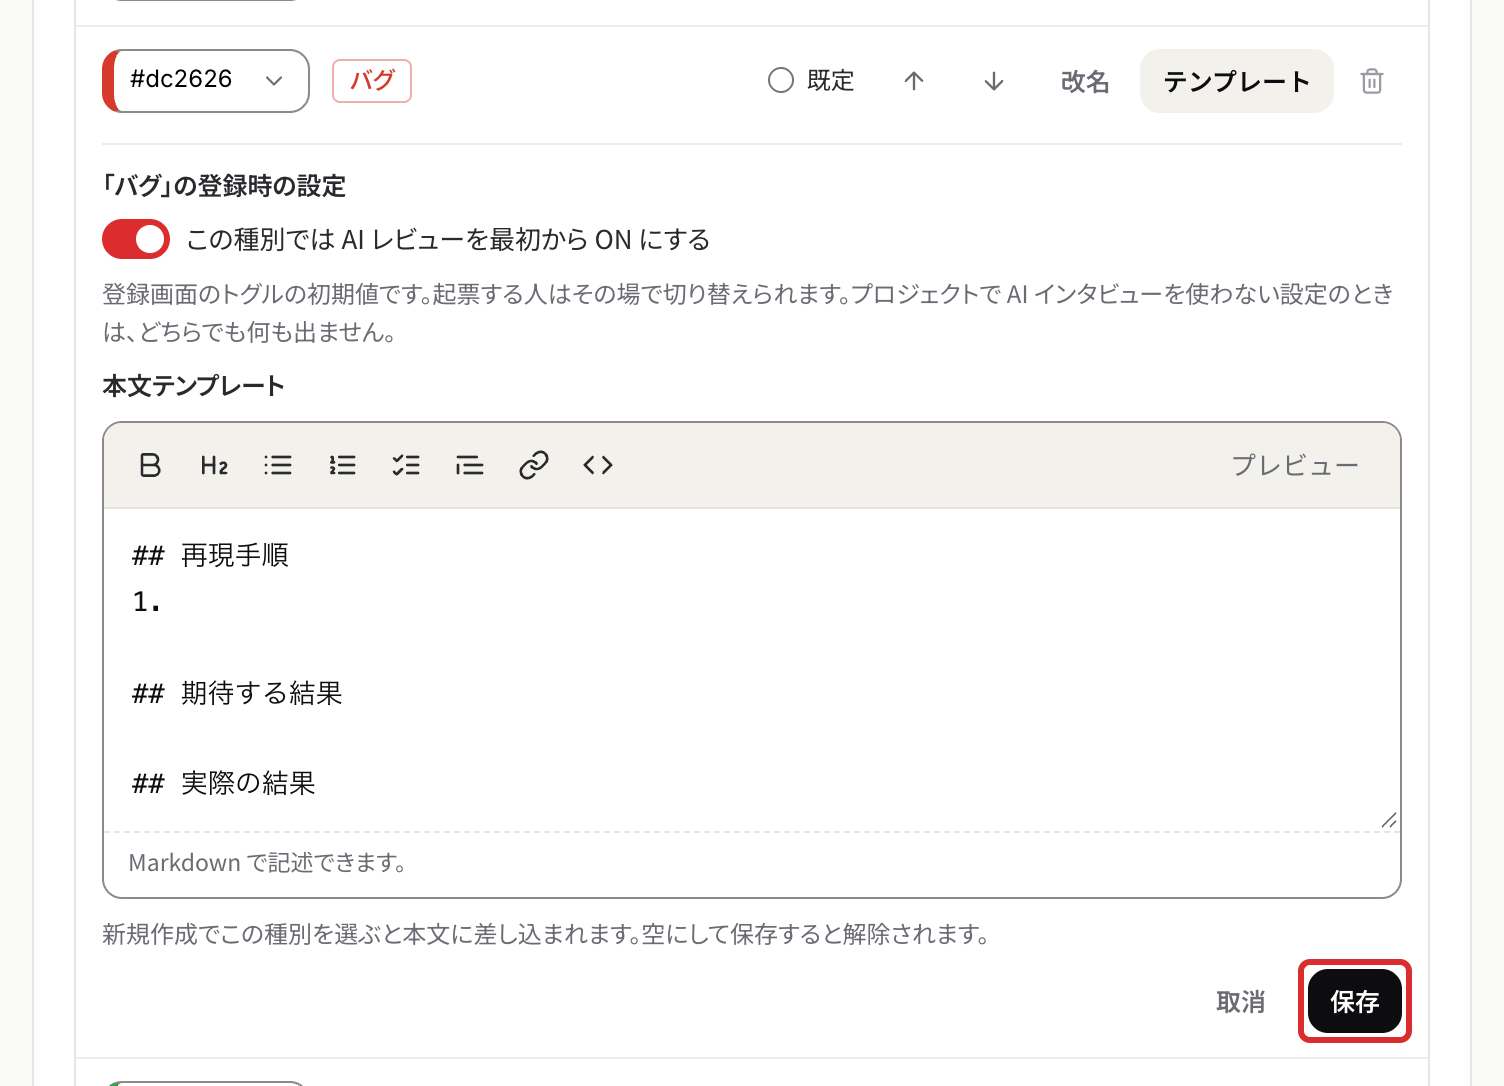Image resolution: width=1504 pixels, height=1086 pixels.
Task: Click the red バグ label badge
Action: 372,81
